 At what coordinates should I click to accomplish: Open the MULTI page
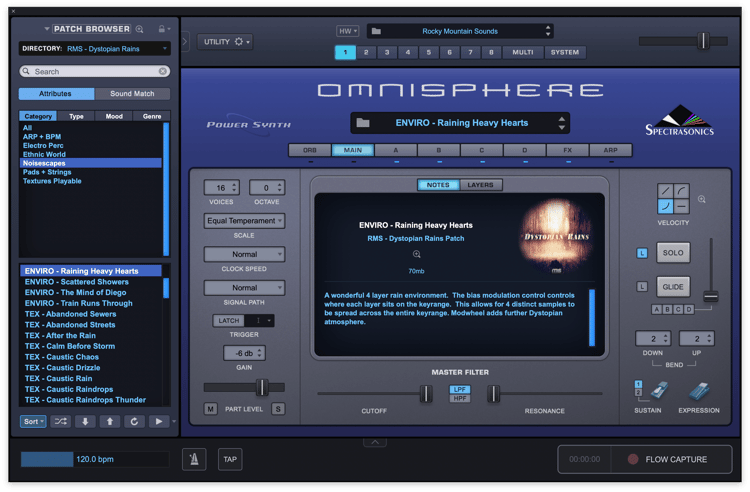click(523, 52)
